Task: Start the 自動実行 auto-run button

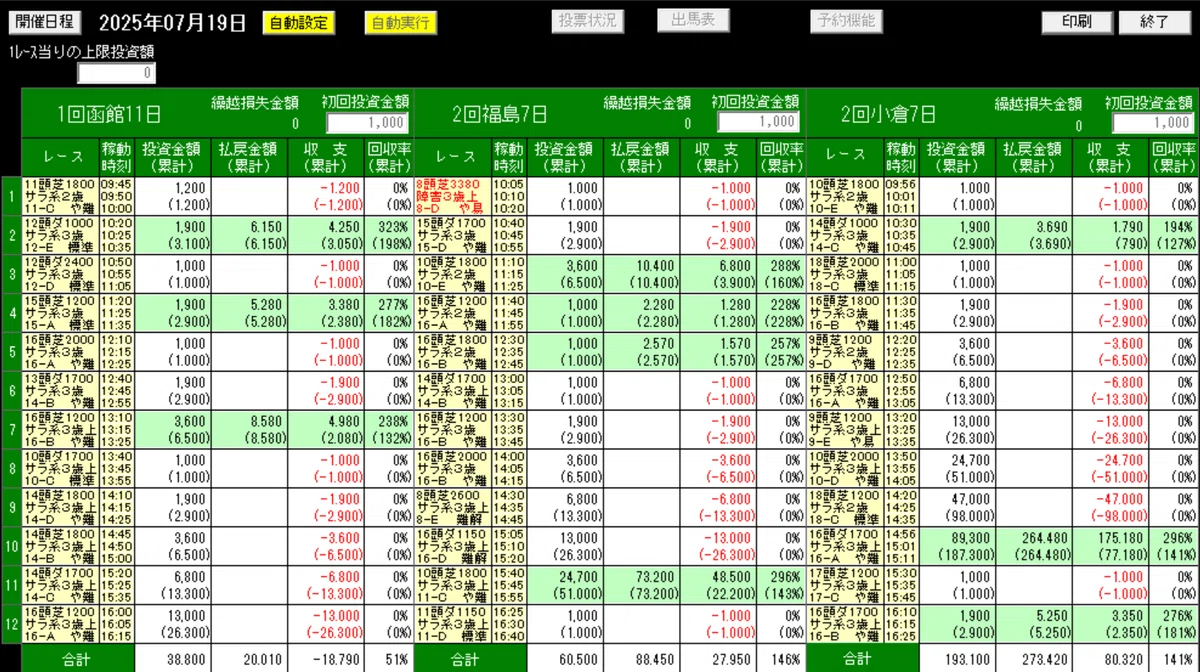Action: tap(401, 22)
